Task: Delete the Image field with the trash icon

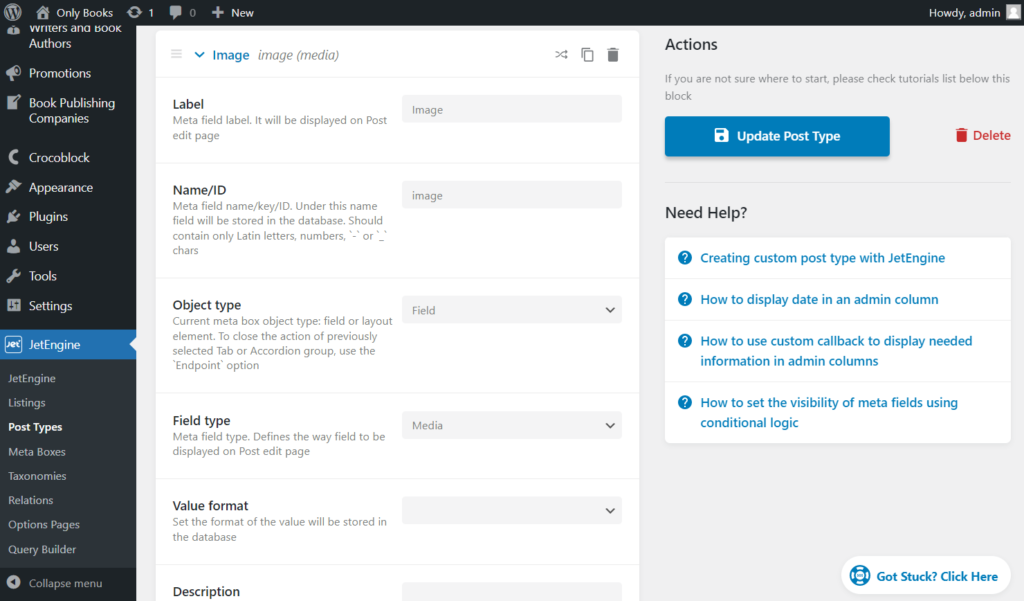Action: click(x=613, y=55)
